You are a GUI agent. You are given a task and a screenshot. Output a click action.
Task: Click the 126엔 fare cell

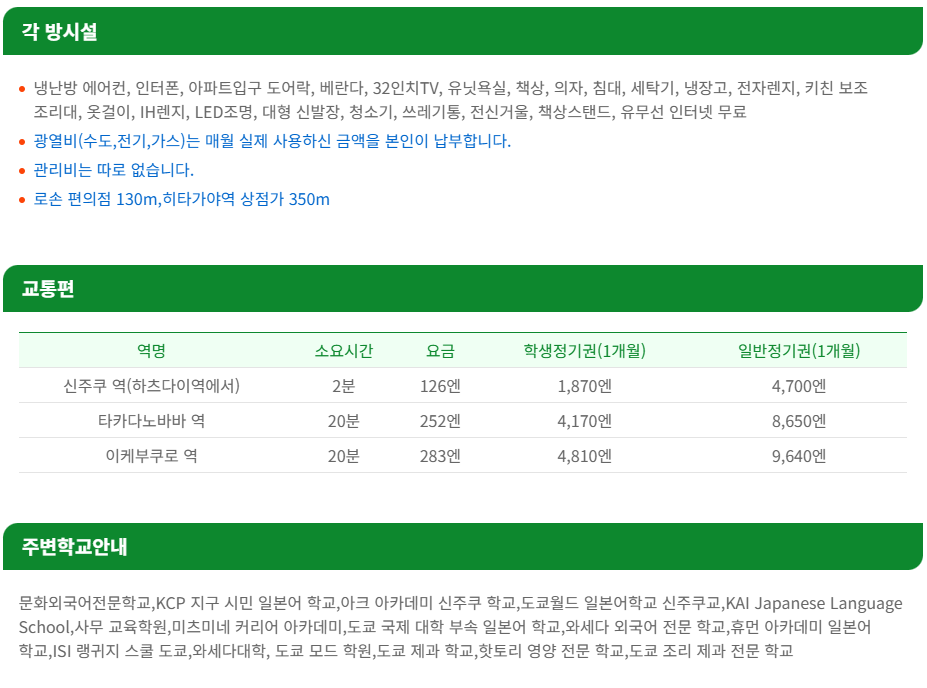point(440,386)
